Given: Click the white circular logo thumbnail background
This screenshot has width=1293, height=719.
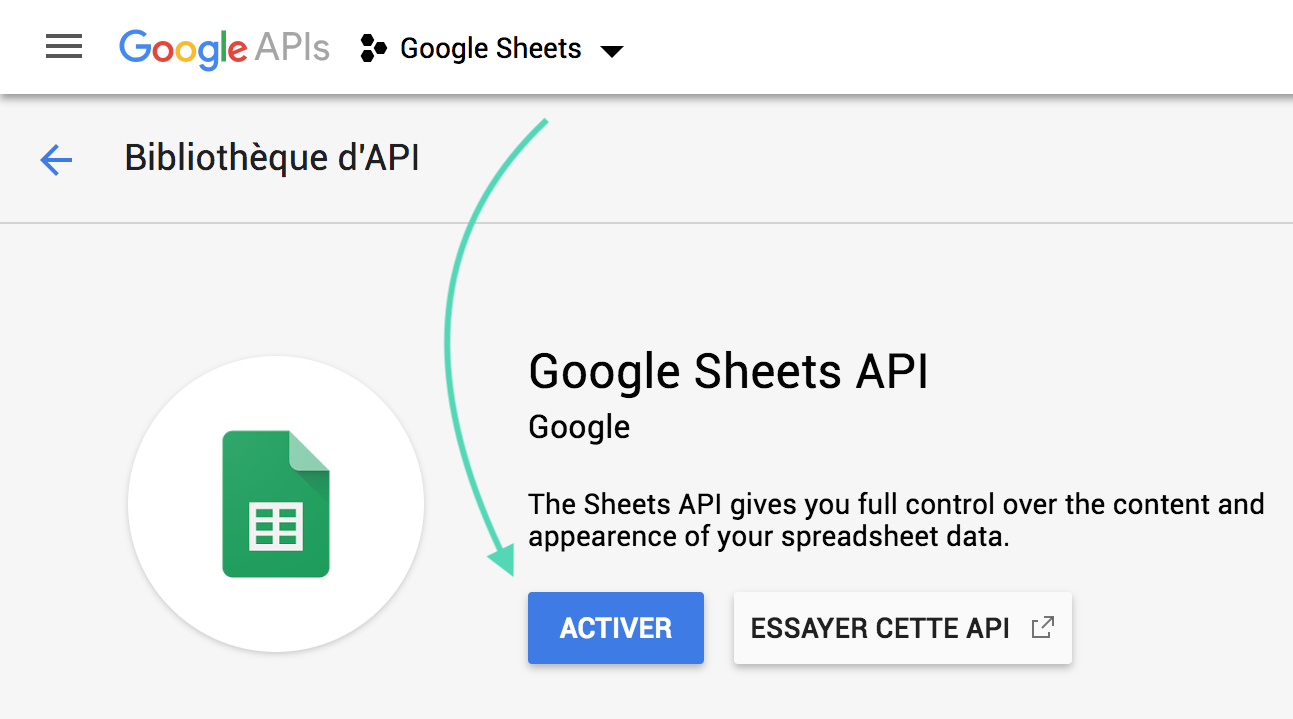Looking at the screenshot, I should (276, 504).
